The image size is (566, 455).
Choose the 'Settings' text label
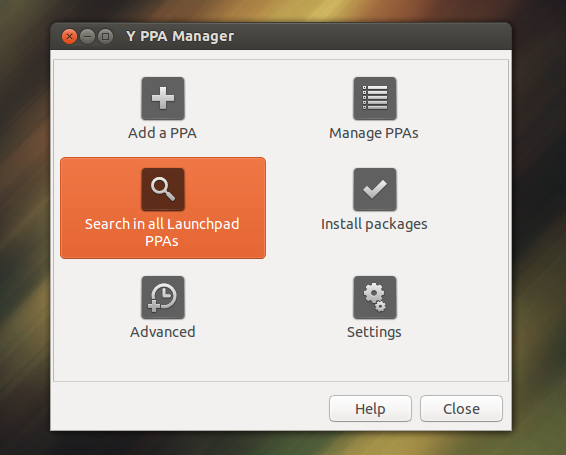[374, 332]
